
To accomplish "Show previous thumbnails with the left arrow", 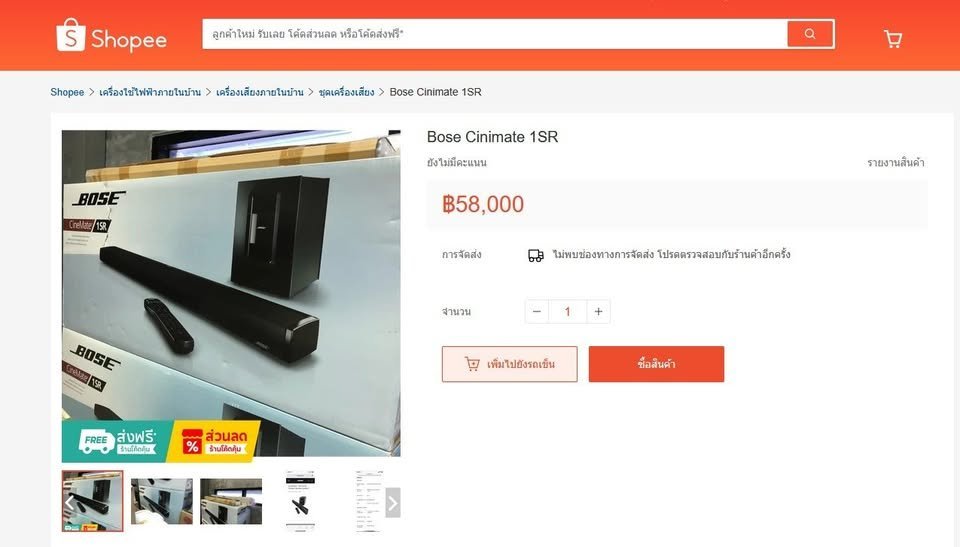I will pyautogui.click(x=69, y=503).
